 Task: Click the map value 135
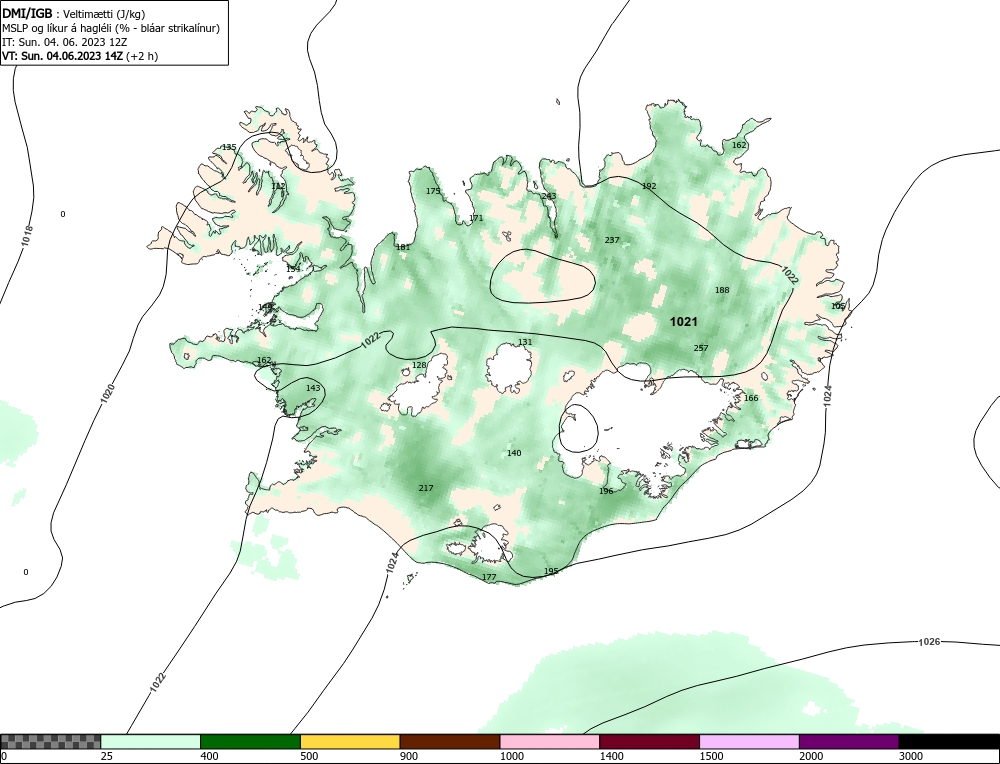click(228, 147)
